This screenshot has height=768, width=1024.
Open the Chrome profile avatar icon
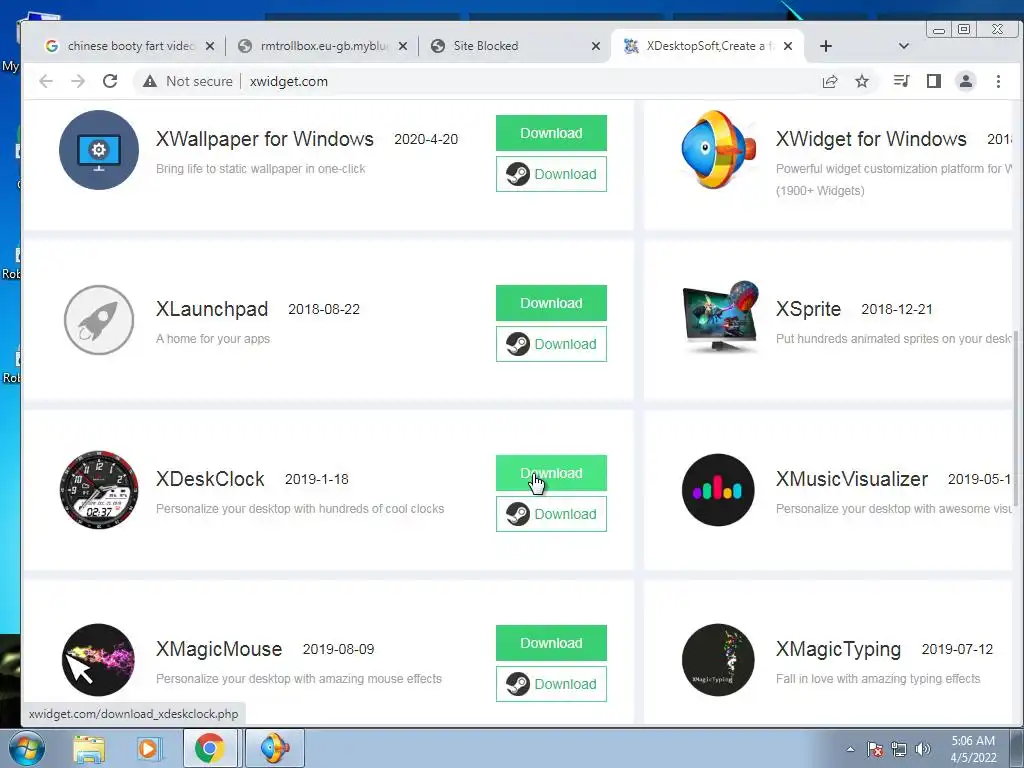966,81
